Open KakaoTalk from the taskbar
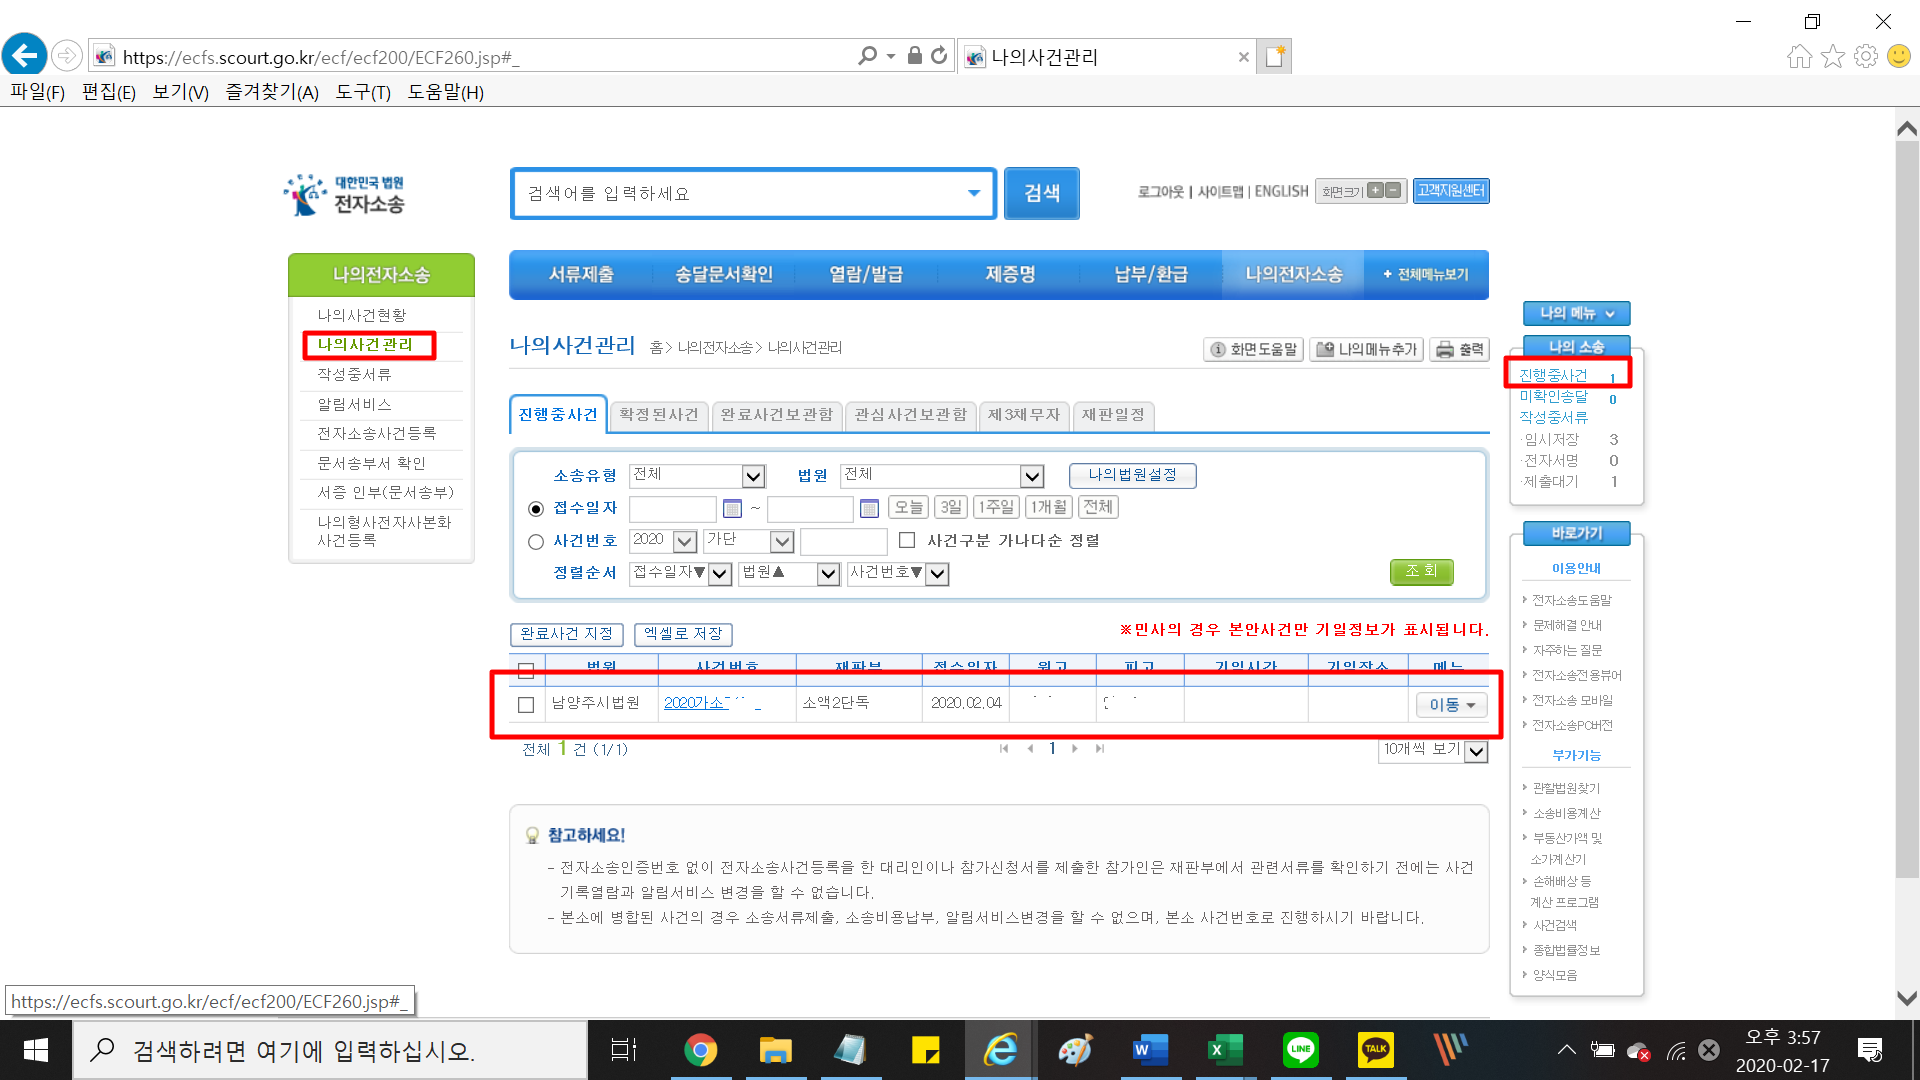Image resolution: width=1920 pixels, height=1080 pixels. click(x=1375, y=1050)
